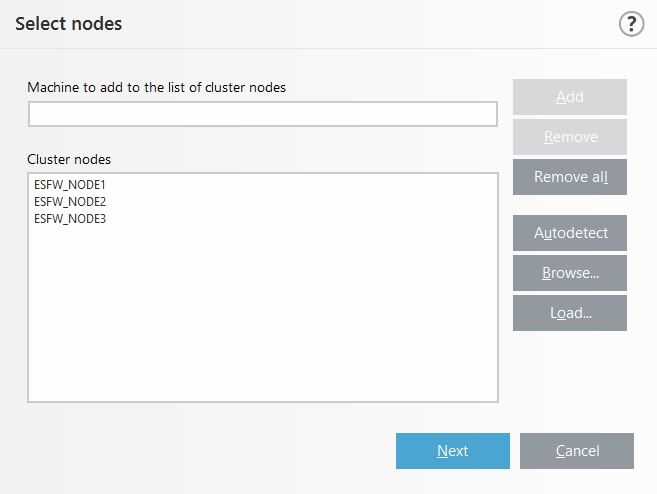Select ESFW_NODE2 in the cluster nodes list
Image resolution: width=657 pixels, height=494 pixels.
(x=70, y=202)
